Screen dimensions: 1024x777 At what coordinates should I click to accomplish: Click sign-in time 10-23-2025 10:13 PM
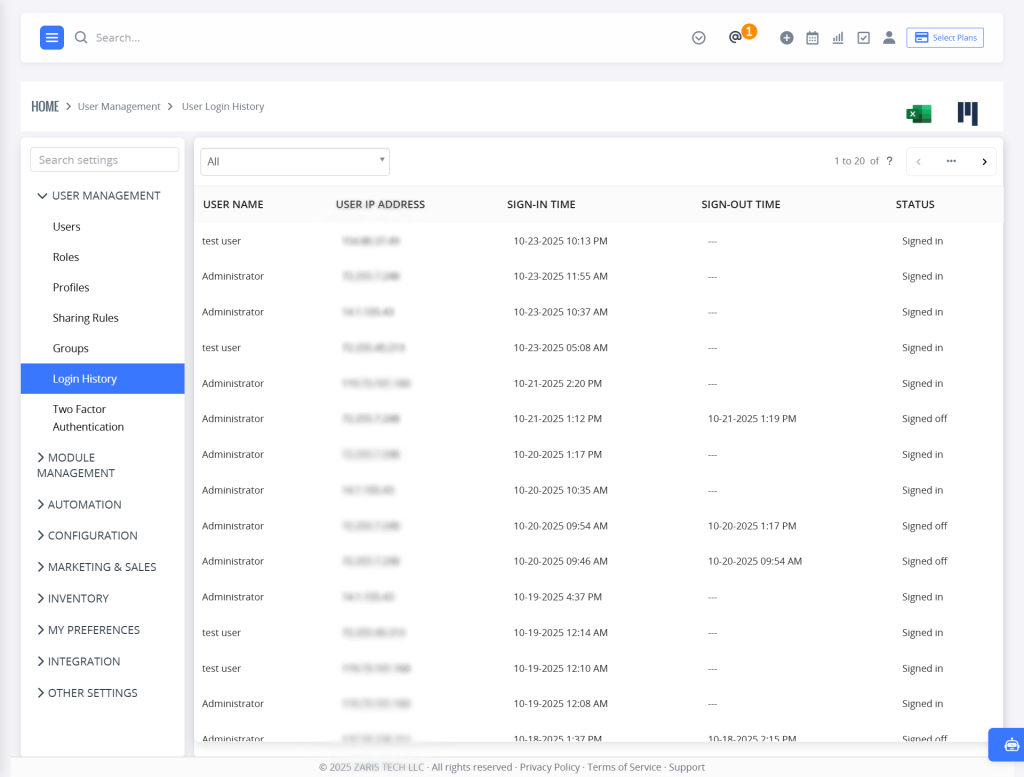coord(560,241)
